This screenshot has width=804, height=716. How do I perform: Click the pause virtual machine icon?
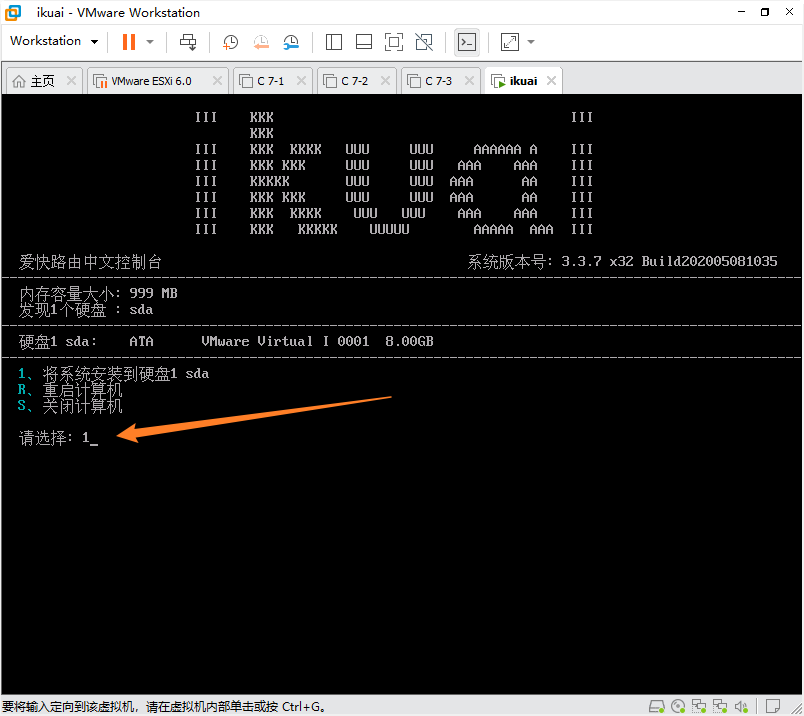128,42
